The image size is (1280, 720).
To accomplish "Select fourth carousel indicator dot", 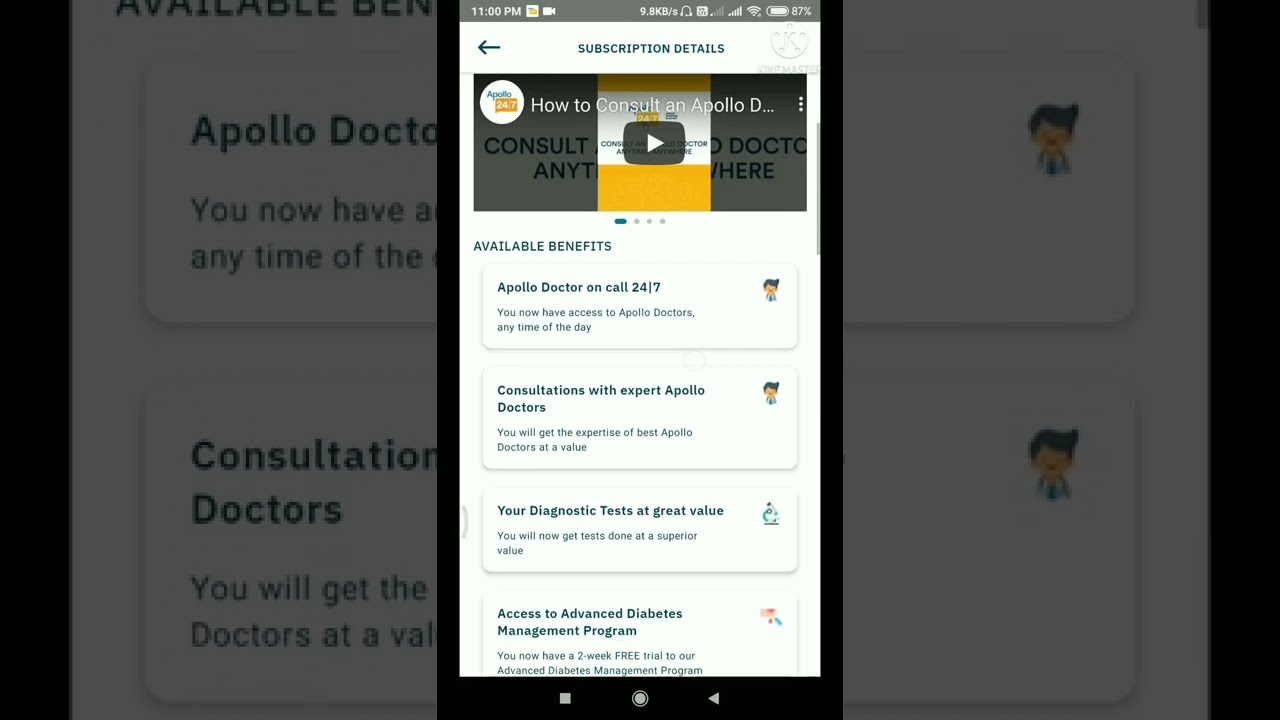I will tap(662, 221).
